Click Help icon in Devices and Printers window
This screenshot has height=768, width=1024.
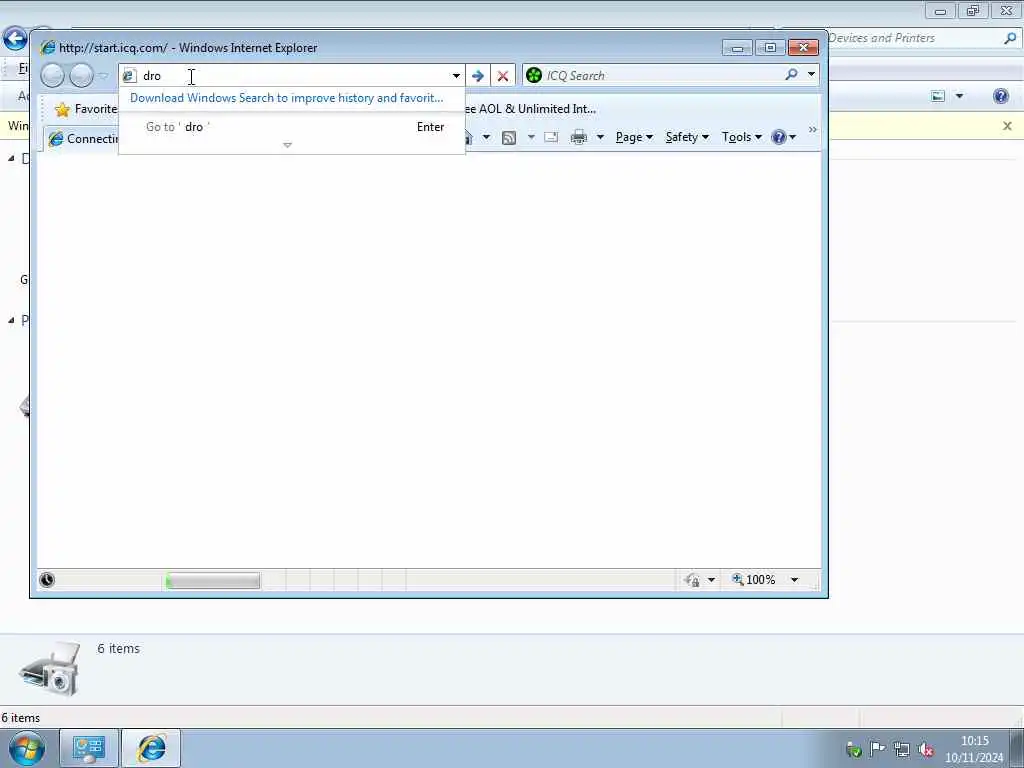[x=1000, y=96]
